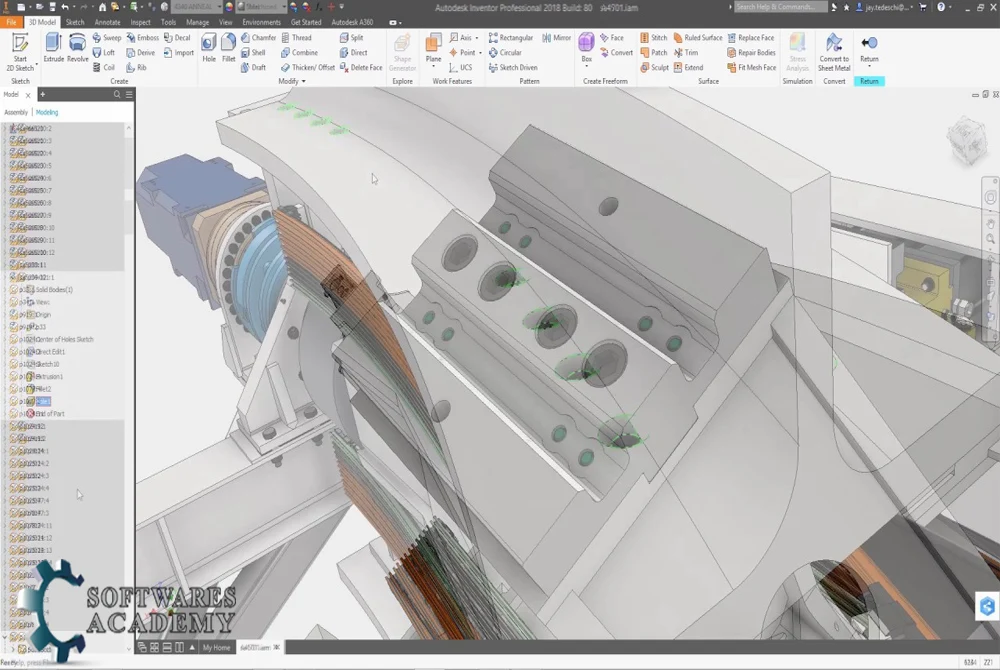Add a new browser panel tab
The height and width of the screenshot is (670, 1000).
point(43,94)
